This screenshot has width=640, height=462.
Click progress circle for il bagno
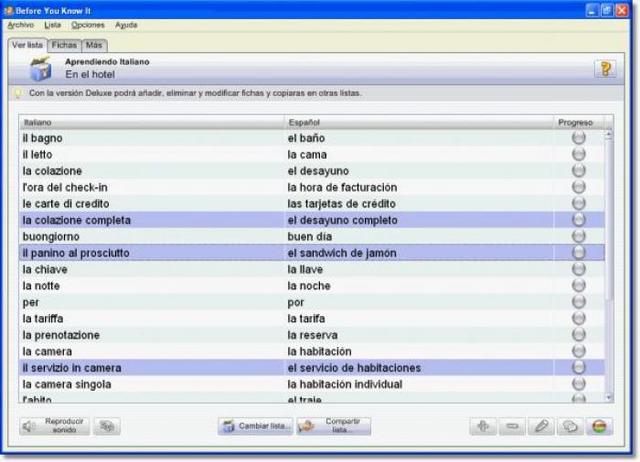point(579,138)
